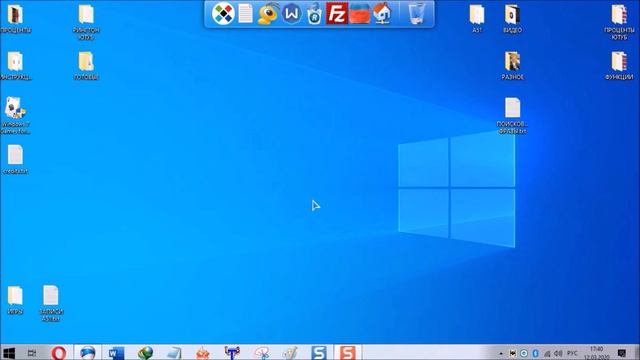Open the colorful four-dot launcher icon in dock
This screenshot has height=360, width=640.
tap(223, 13)
